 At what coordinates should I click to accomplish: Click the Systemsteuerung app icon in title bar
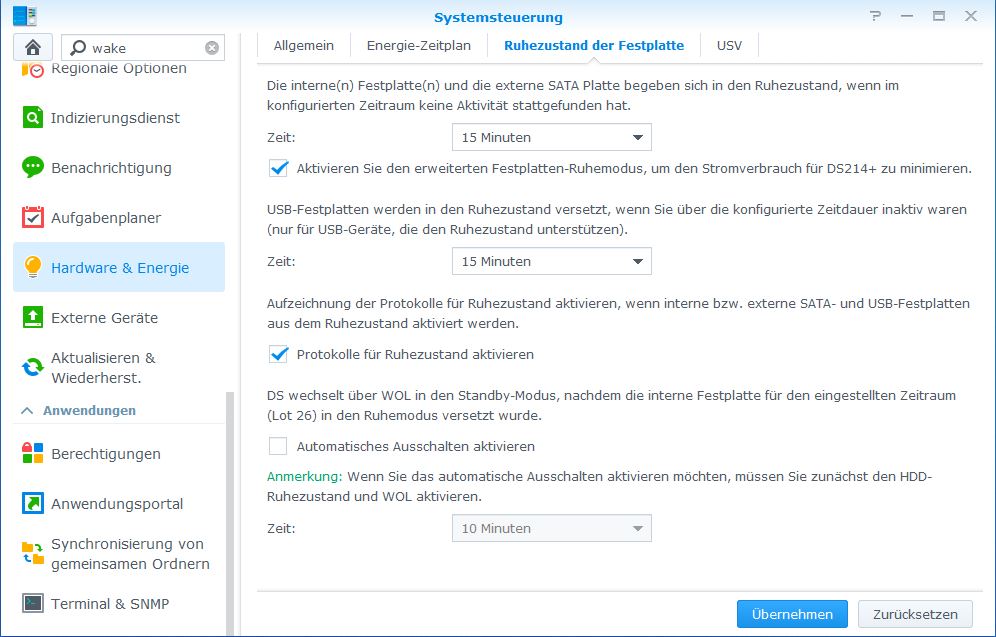[25, 16]
